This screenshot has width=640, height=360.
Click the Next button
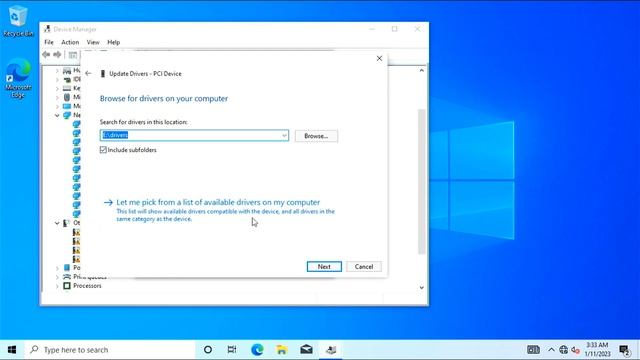(x=324, y=267)
